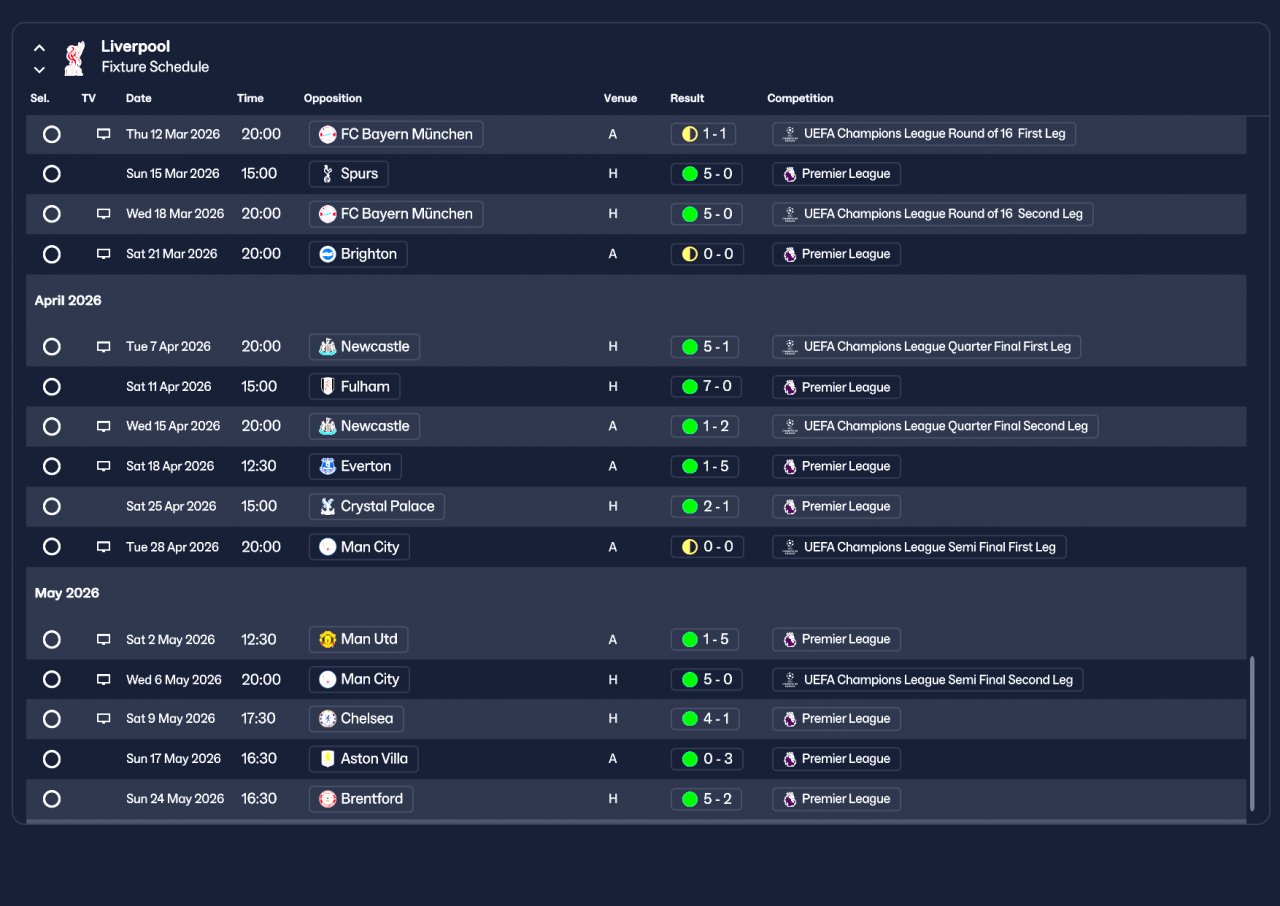View the 7 - 0 result against Fulham
This screenshot has width=1280, height=906.
[707, 387]
